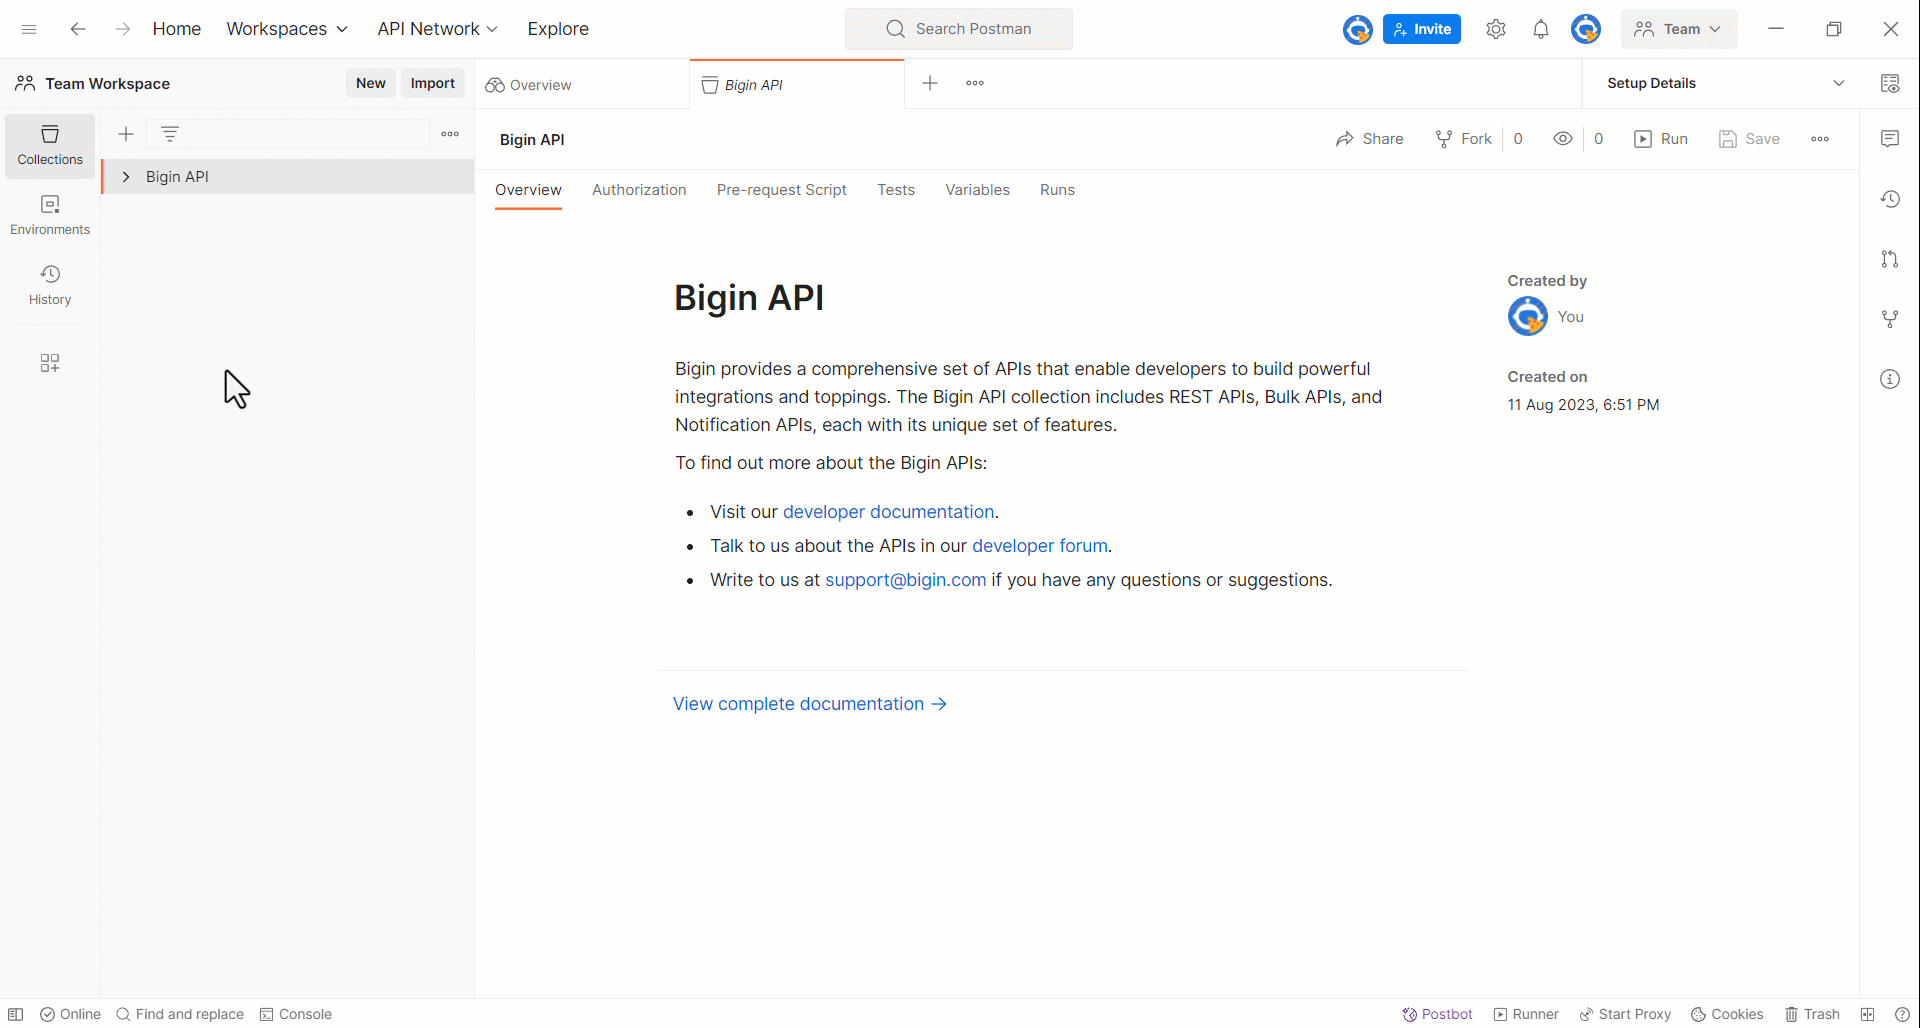1920x1028 pixels.
Task: Open the Team dropdown
Action: tap(1678, 28)
